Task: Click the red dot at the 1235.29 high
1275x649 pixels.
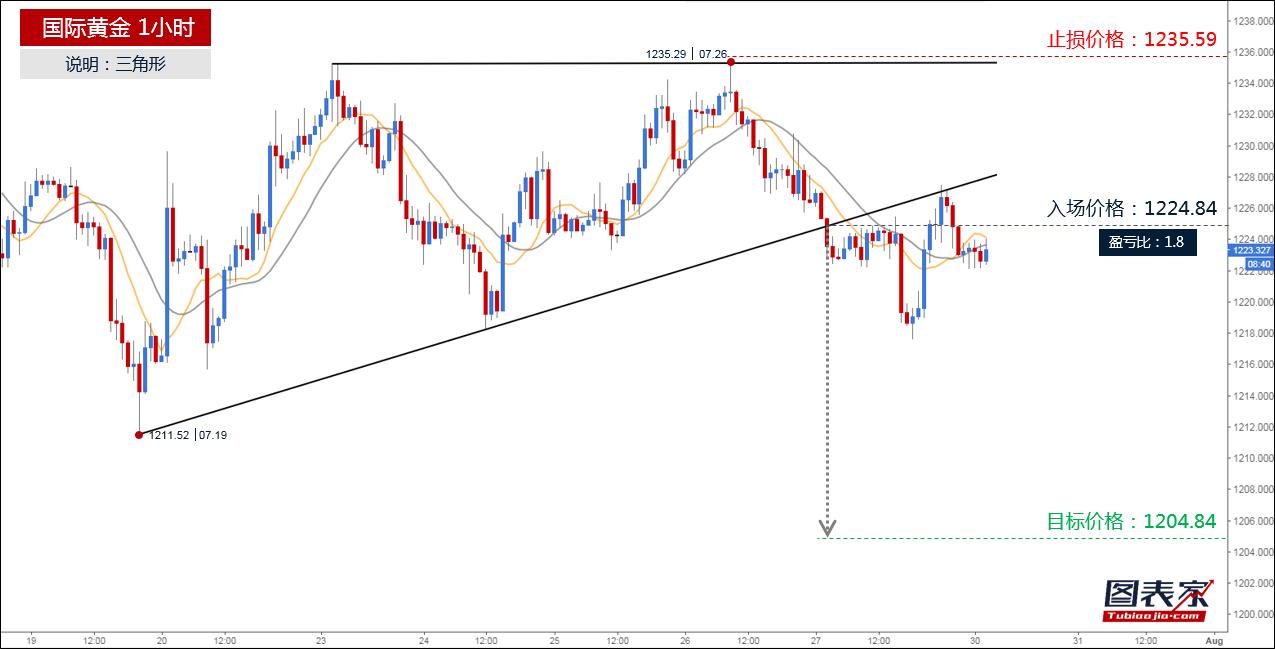Action: (x=731, y=62)
